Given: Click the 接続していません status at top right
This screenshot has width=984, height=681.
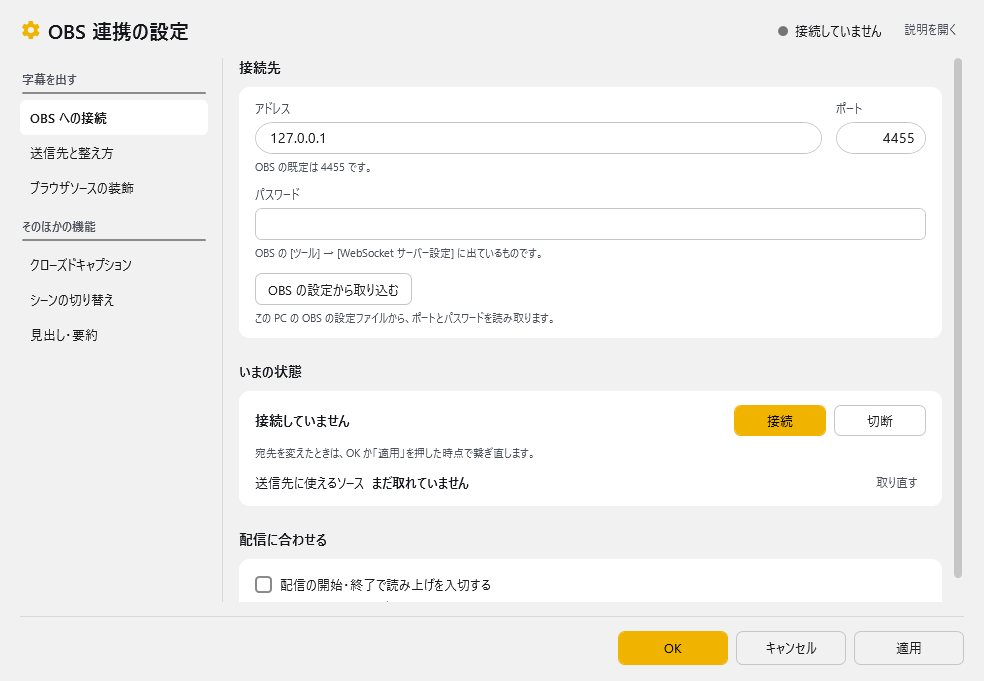Looking at the screenshot, I should 838,31.
